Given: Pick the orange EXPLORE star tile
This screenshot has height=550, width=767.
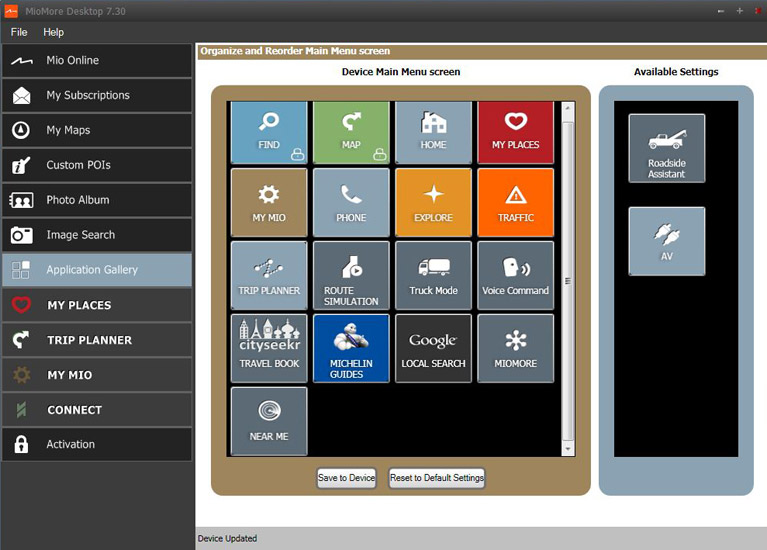Looking at the screenshot, I should 433,203.
